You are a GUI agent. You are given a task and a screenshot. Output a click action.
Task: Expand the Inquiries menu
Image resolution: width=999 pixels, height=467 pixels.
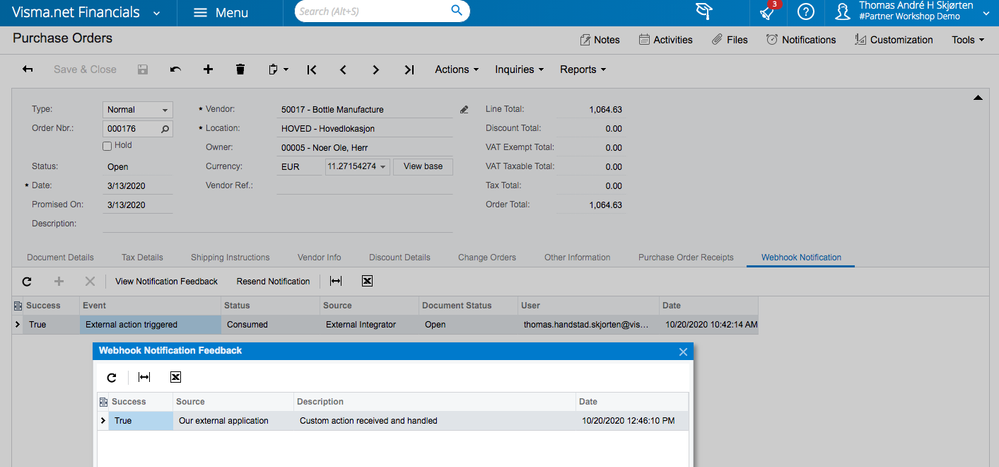click(x=519, y=69)
